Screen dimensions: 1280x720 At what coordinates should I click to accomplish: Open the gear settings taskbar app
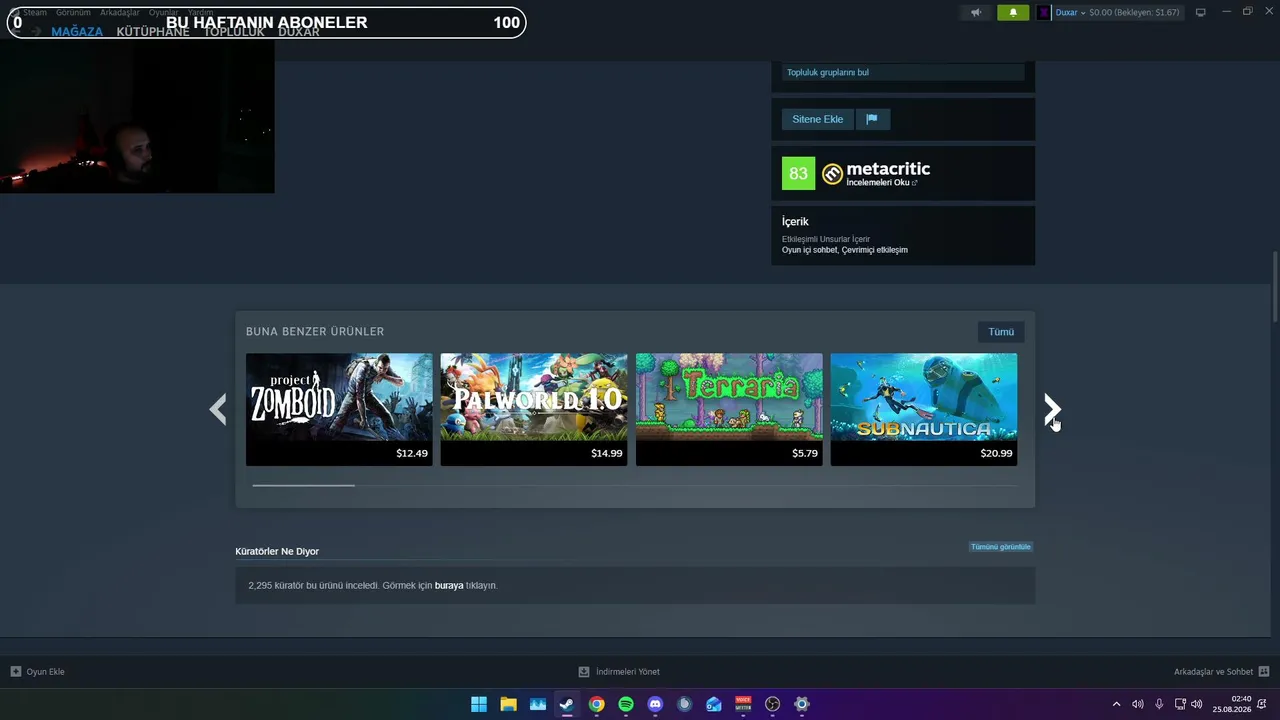coord(802,704)
